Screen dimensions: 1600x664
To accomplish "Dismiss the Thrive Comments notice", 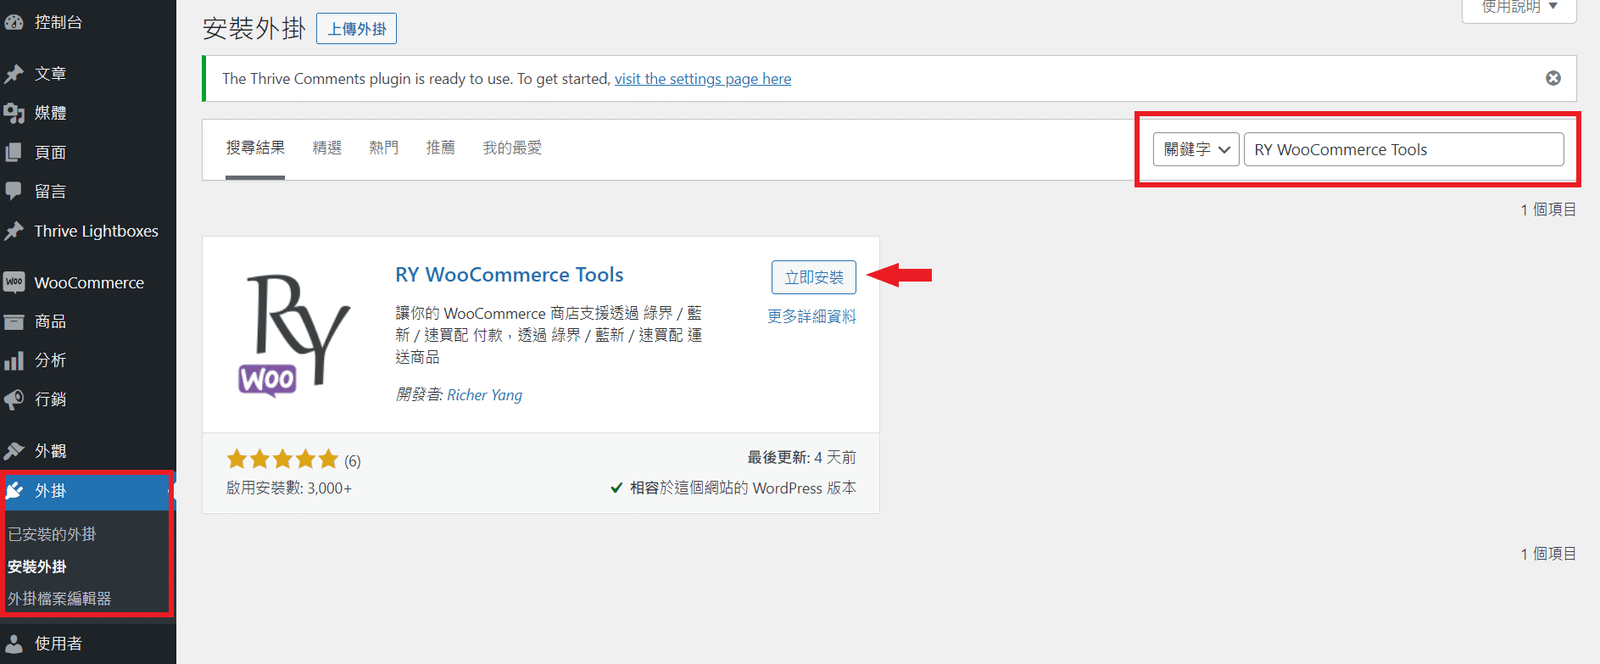I will click(1553, 78).
